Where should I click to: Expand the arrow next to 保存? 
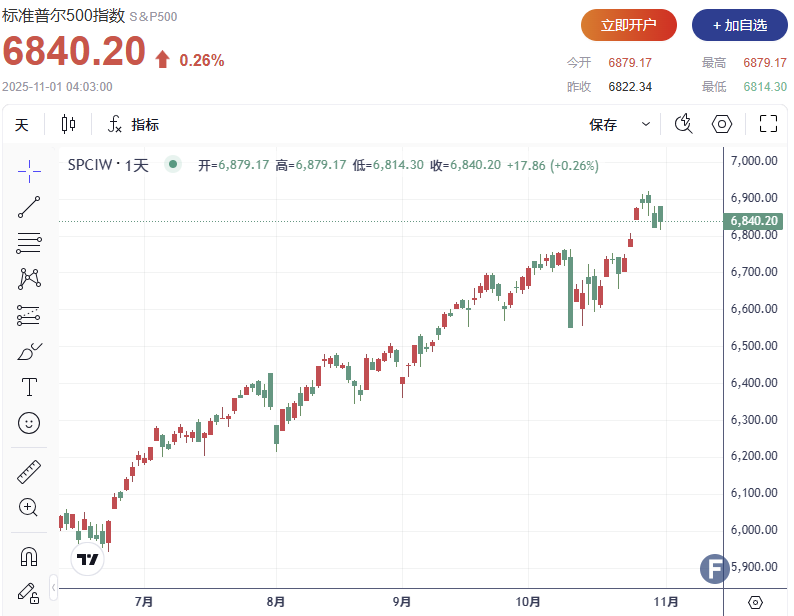[646, 125]
